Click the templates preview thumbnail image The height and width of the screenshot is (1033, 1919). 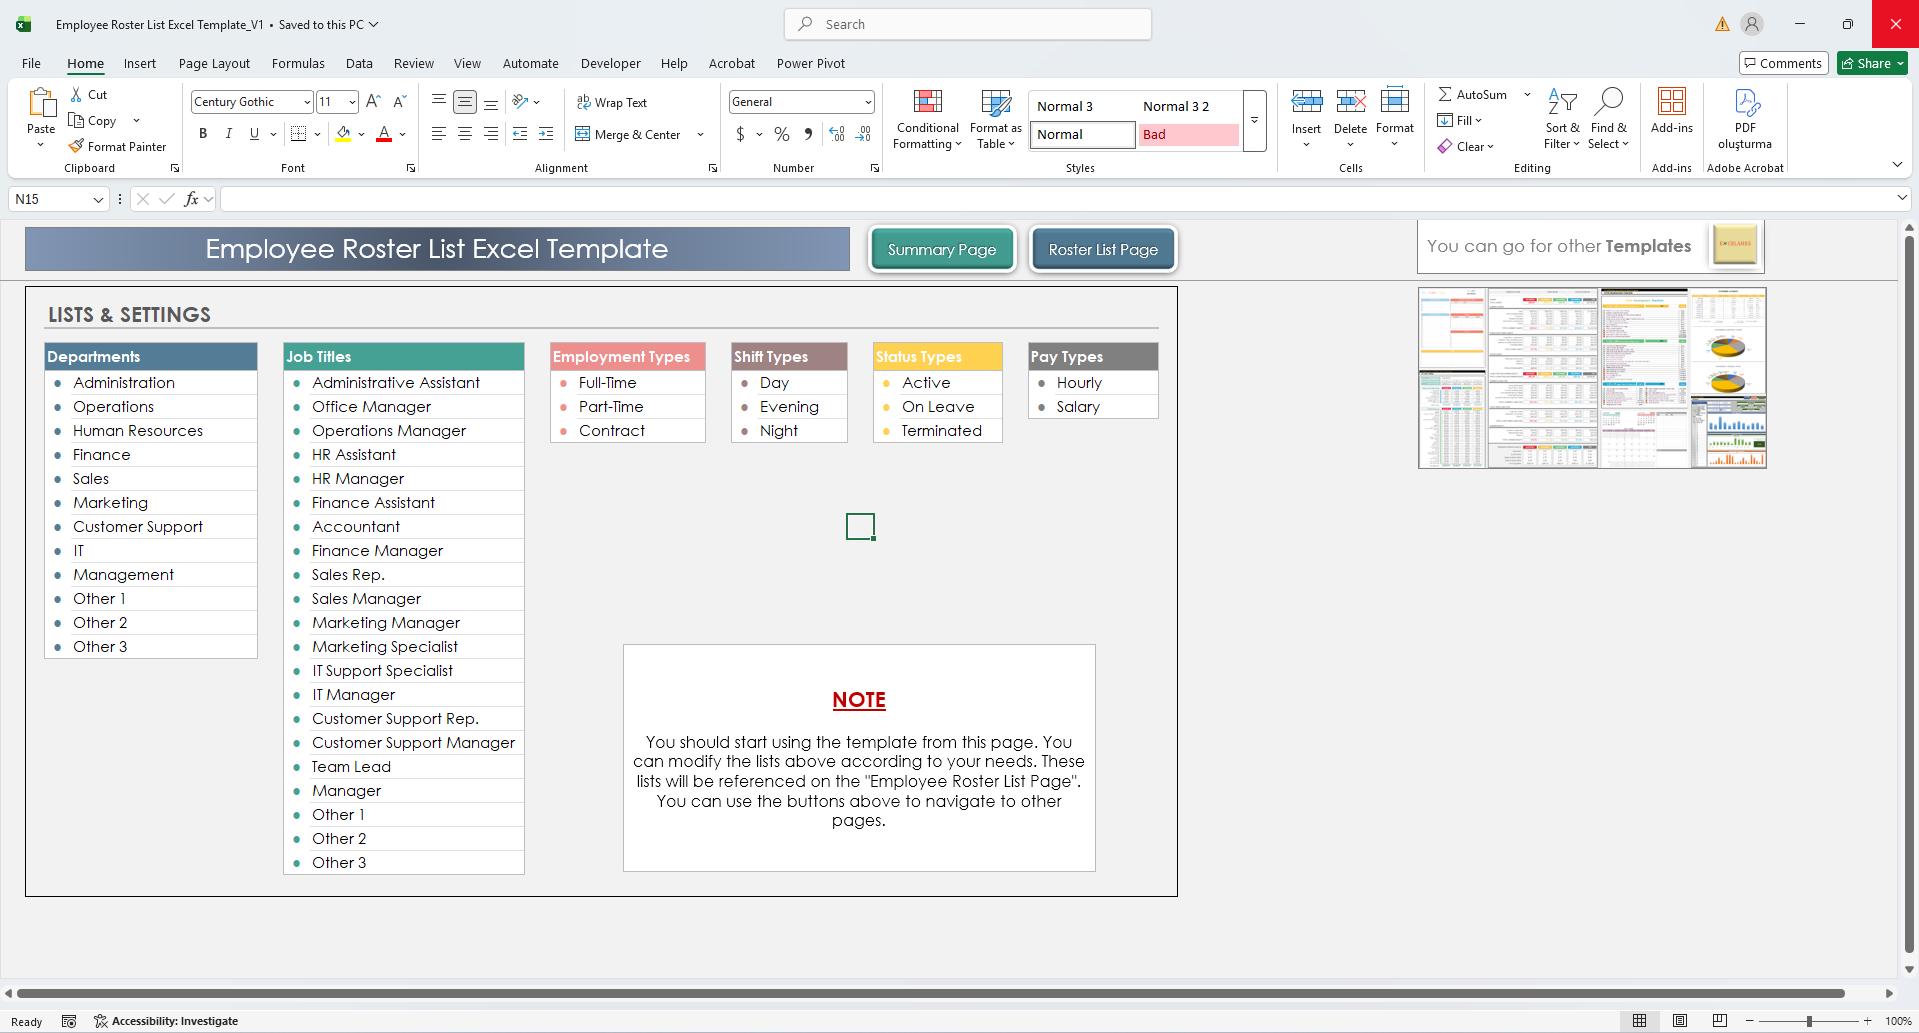coord(1592,378)
